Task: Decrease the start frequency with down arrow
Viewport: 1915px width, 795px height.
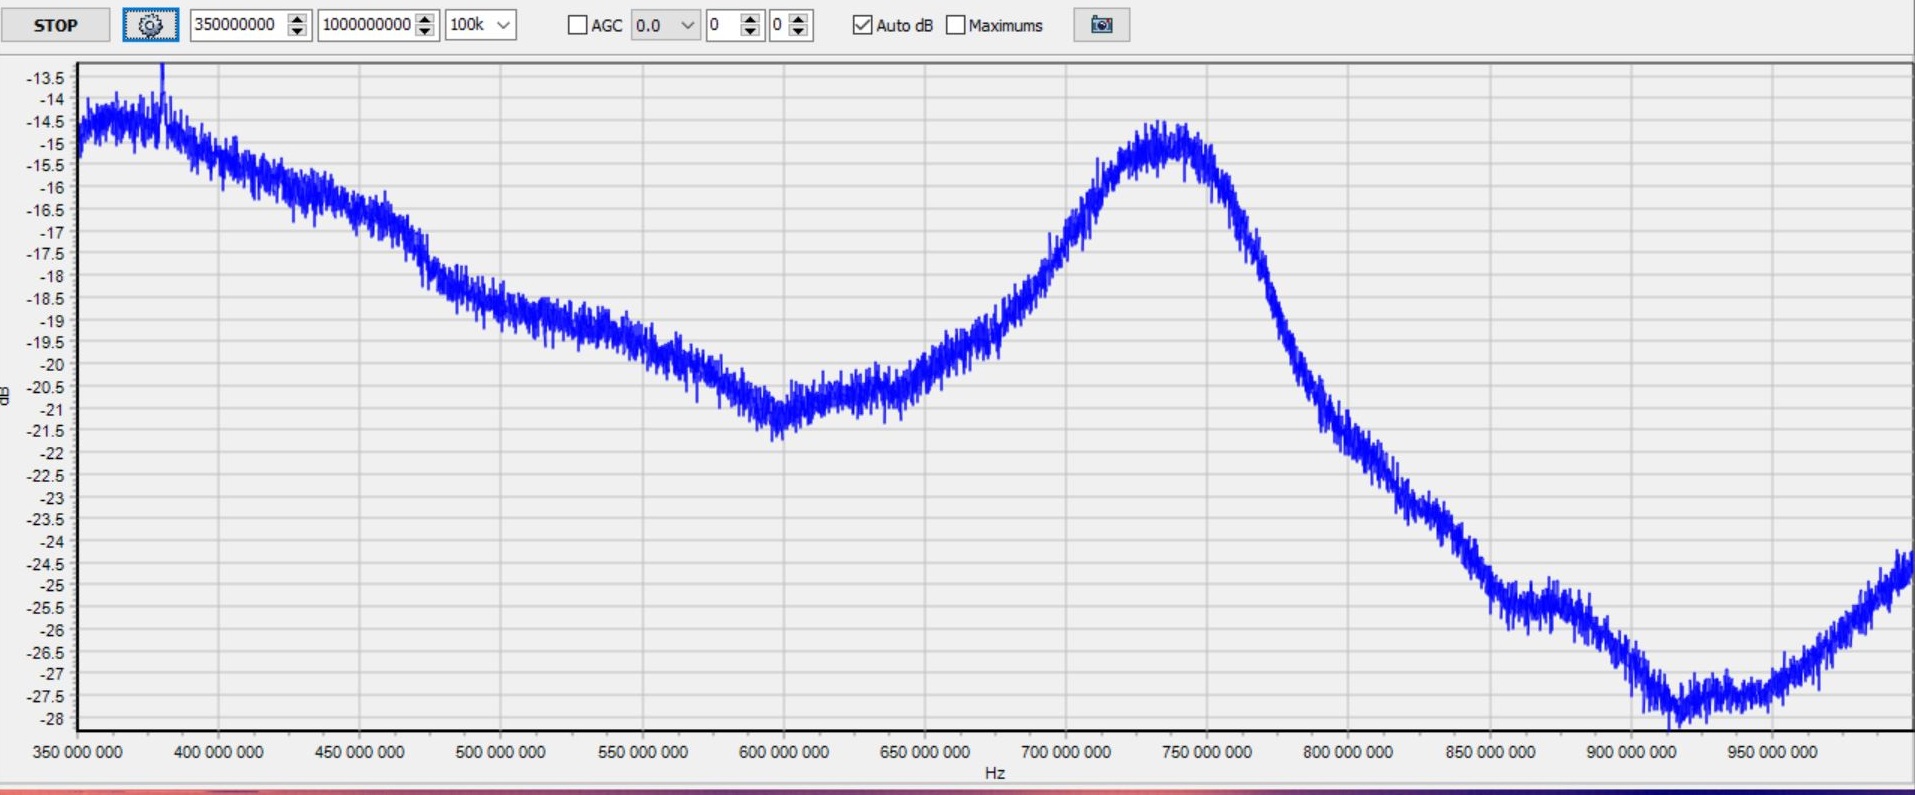Action: tap(298, 32)
